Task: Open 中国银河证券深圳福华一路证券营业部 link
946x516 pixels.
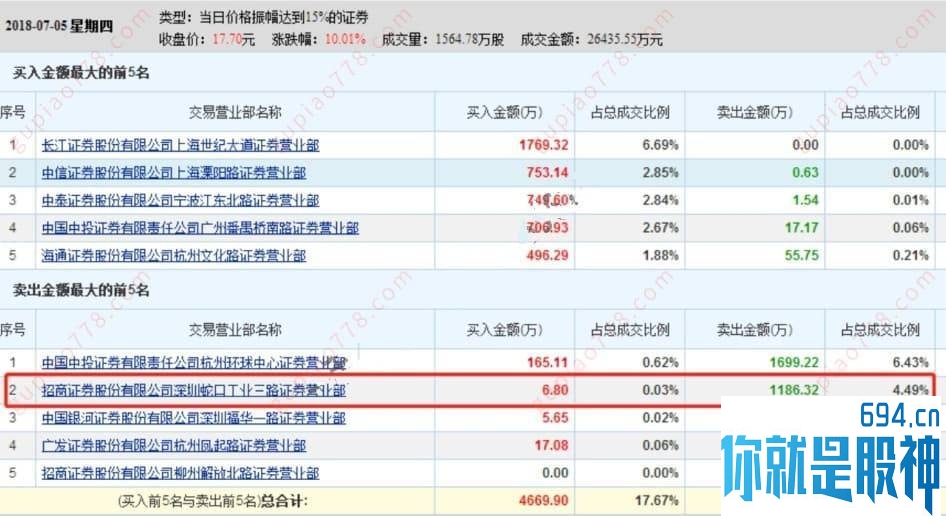Action: pyautogui.click(x=194, y=418)
